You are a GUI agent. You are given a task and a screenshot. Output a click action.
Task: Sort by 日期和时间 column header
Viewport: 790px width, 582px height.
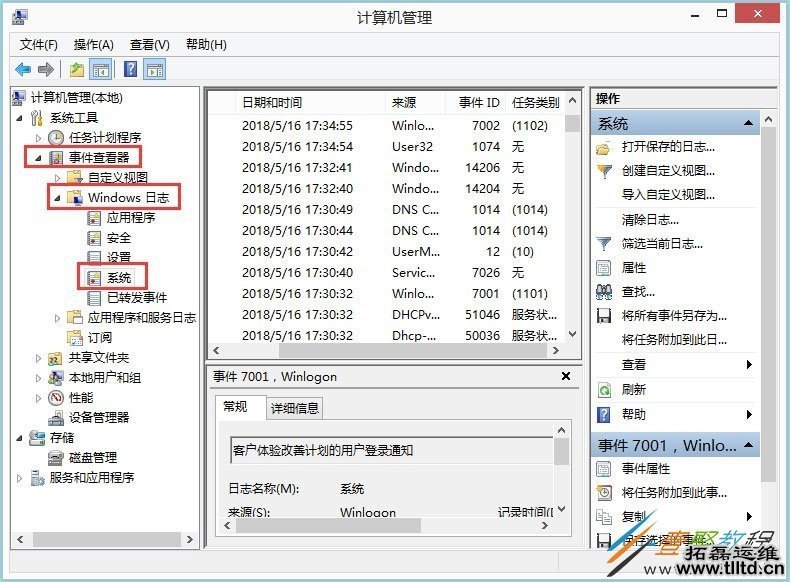point(311,103)
